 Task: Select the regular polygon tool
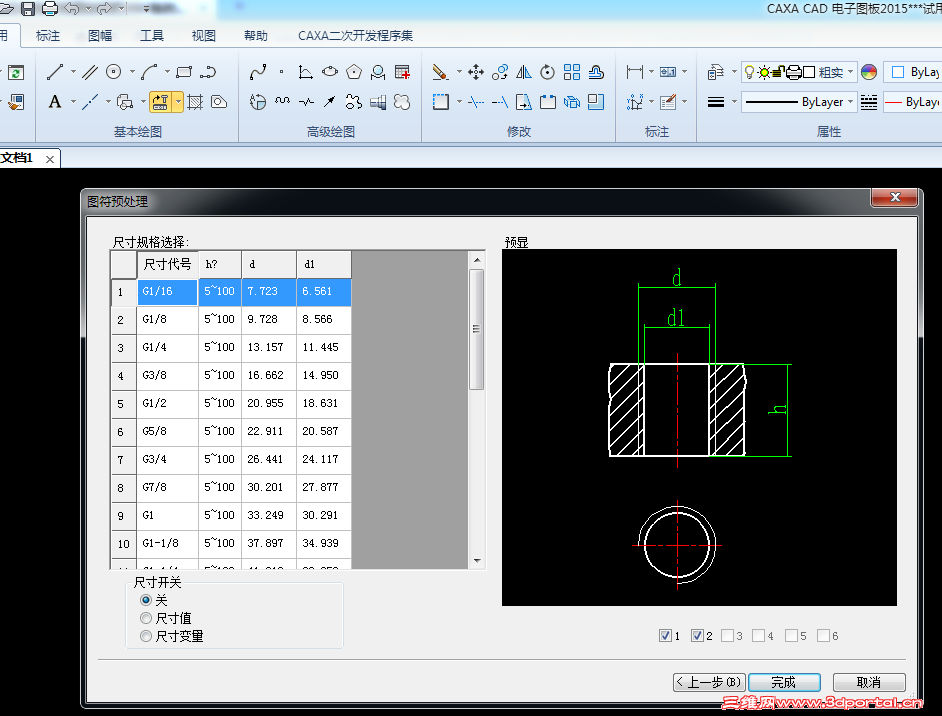(x=354, y=72)
